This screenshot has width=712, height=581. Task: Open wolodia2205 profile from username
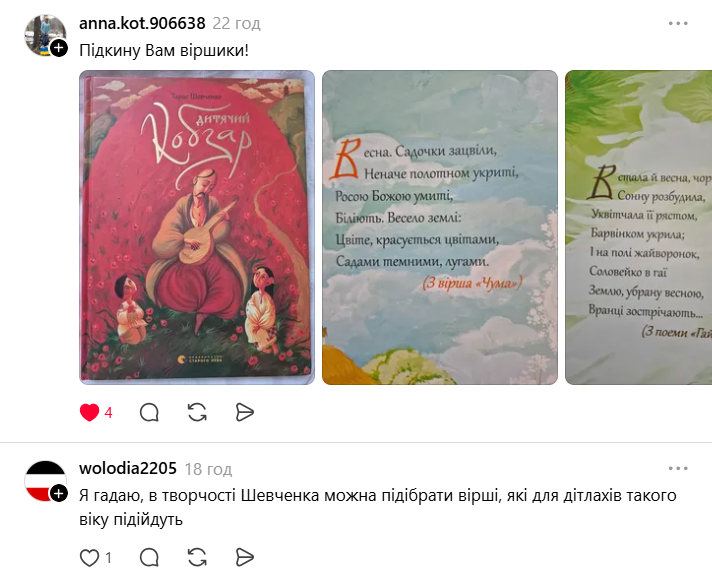click(x=128, y=468)
